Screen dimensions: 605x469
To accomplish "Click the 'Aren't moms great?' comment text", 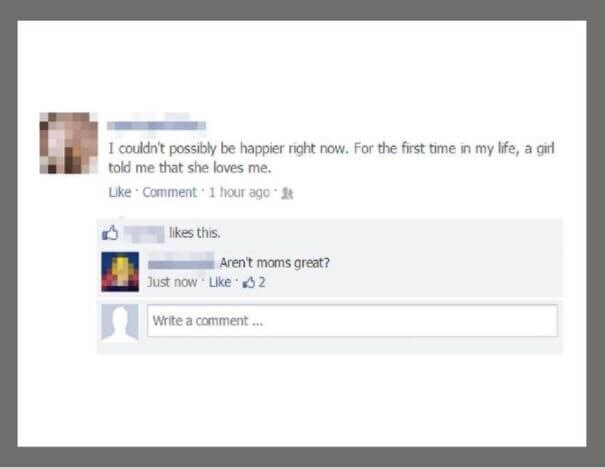I will tap(274, 263).
